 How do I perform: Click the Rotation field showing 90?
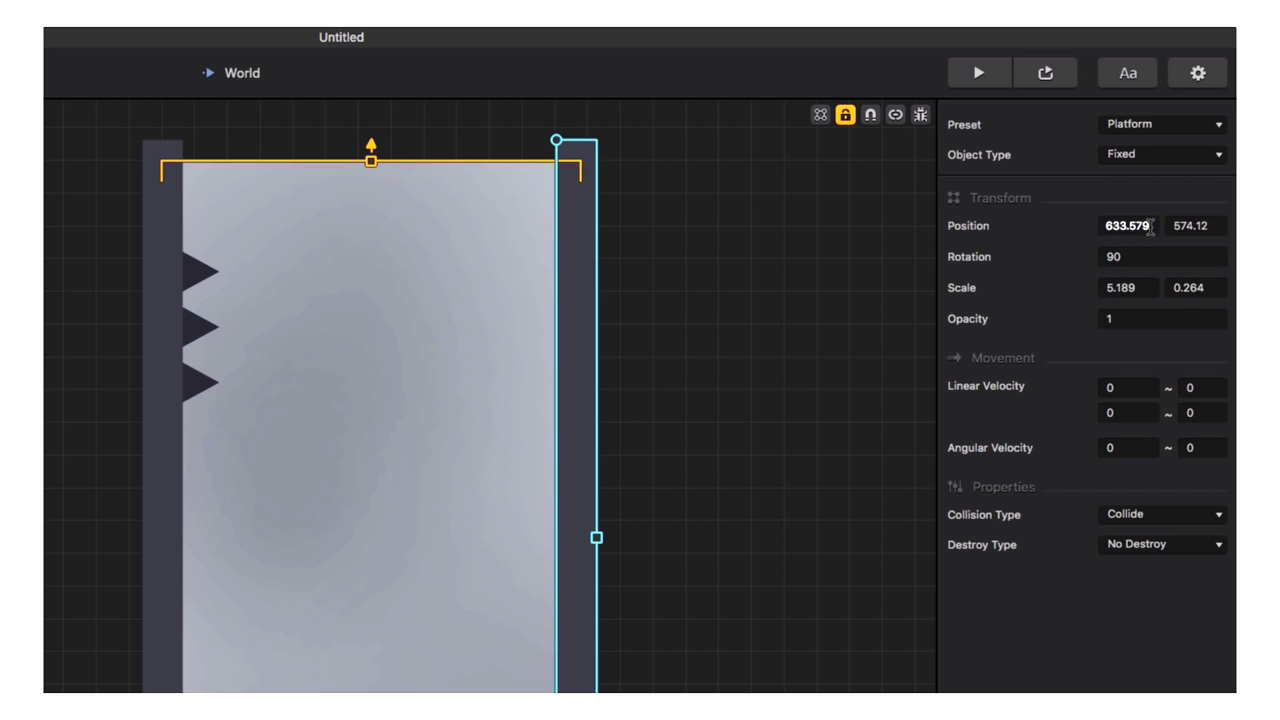(x=1162, y=257)
